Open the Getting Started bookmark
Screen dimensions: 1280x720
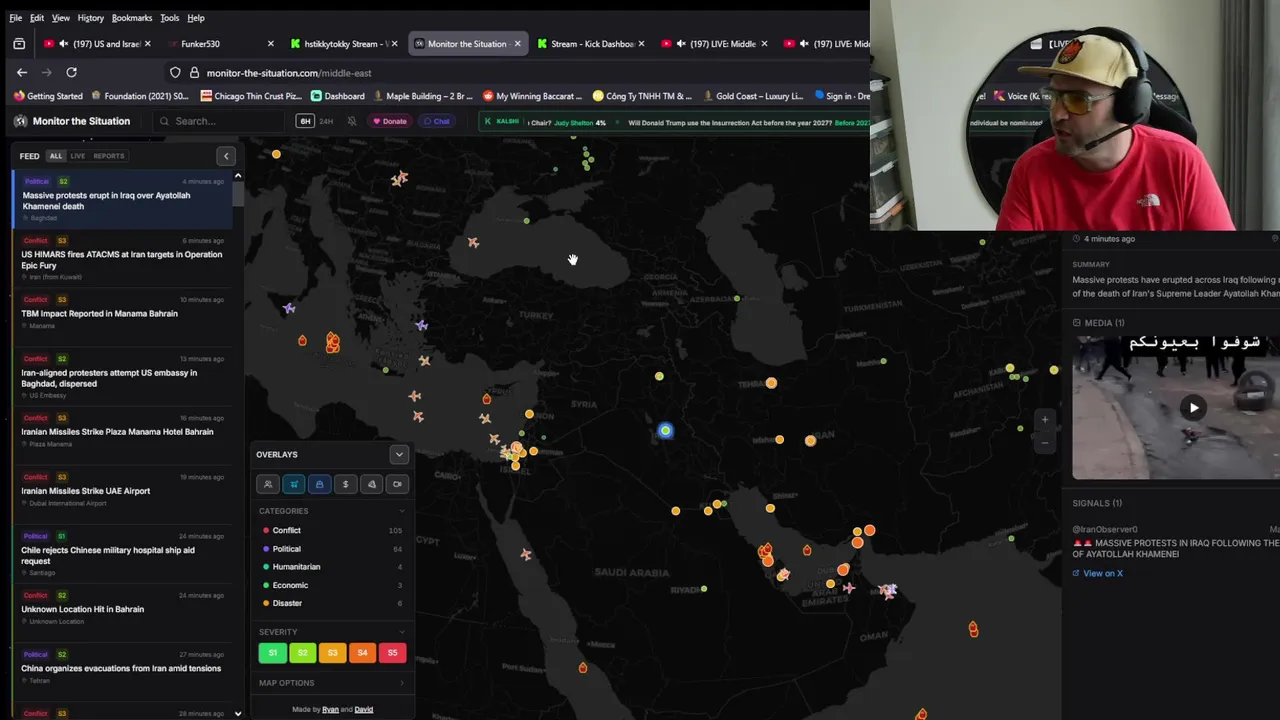(x=48, y=96)
